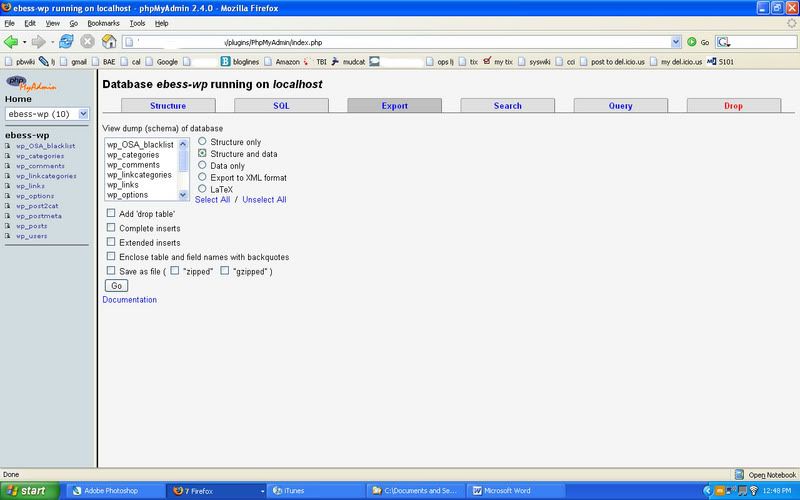
Task: Click the Stop loading icon
Action: tap(87, 42)
